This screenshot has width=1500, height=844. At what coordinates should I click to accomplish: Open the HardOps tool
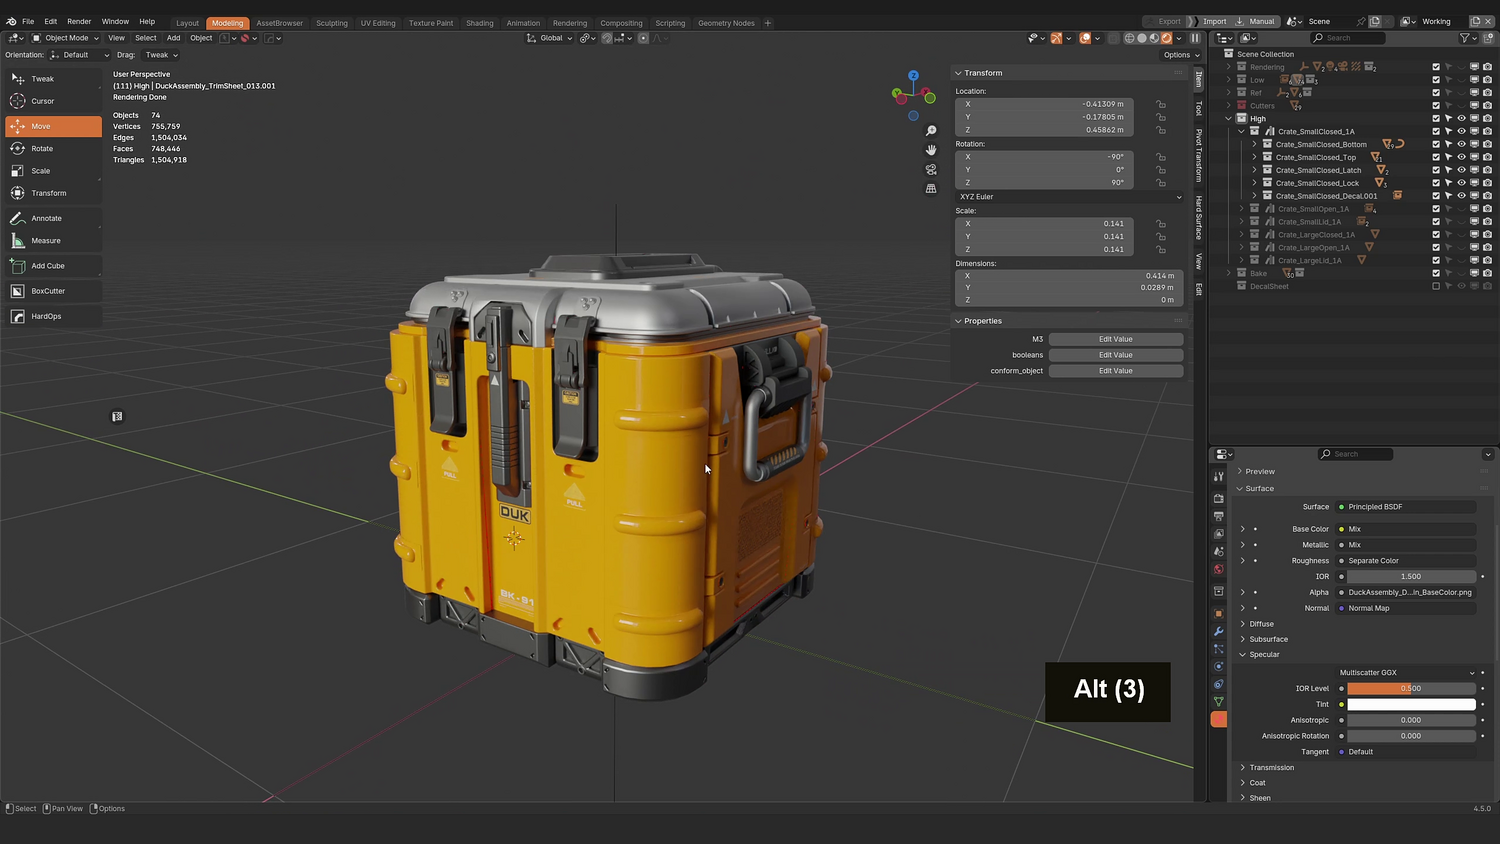click(53, 316)
